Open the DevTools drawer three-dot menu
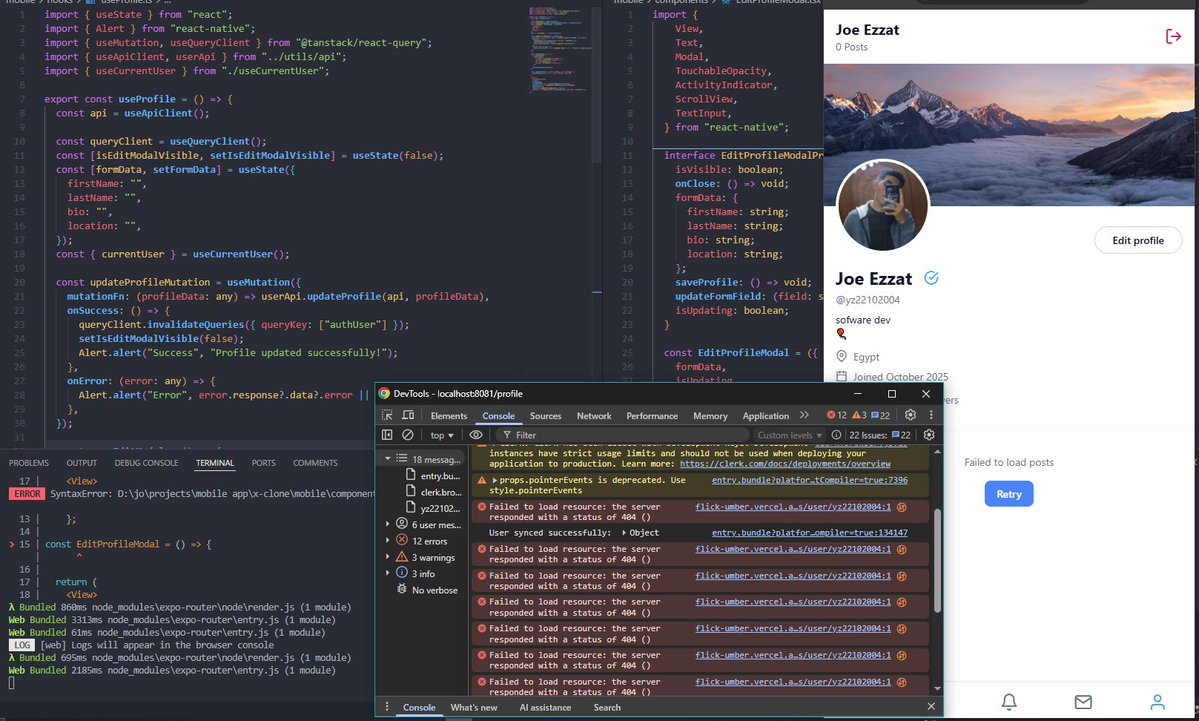Viewport: 1199px width, 721px height. tap(387, 707)
